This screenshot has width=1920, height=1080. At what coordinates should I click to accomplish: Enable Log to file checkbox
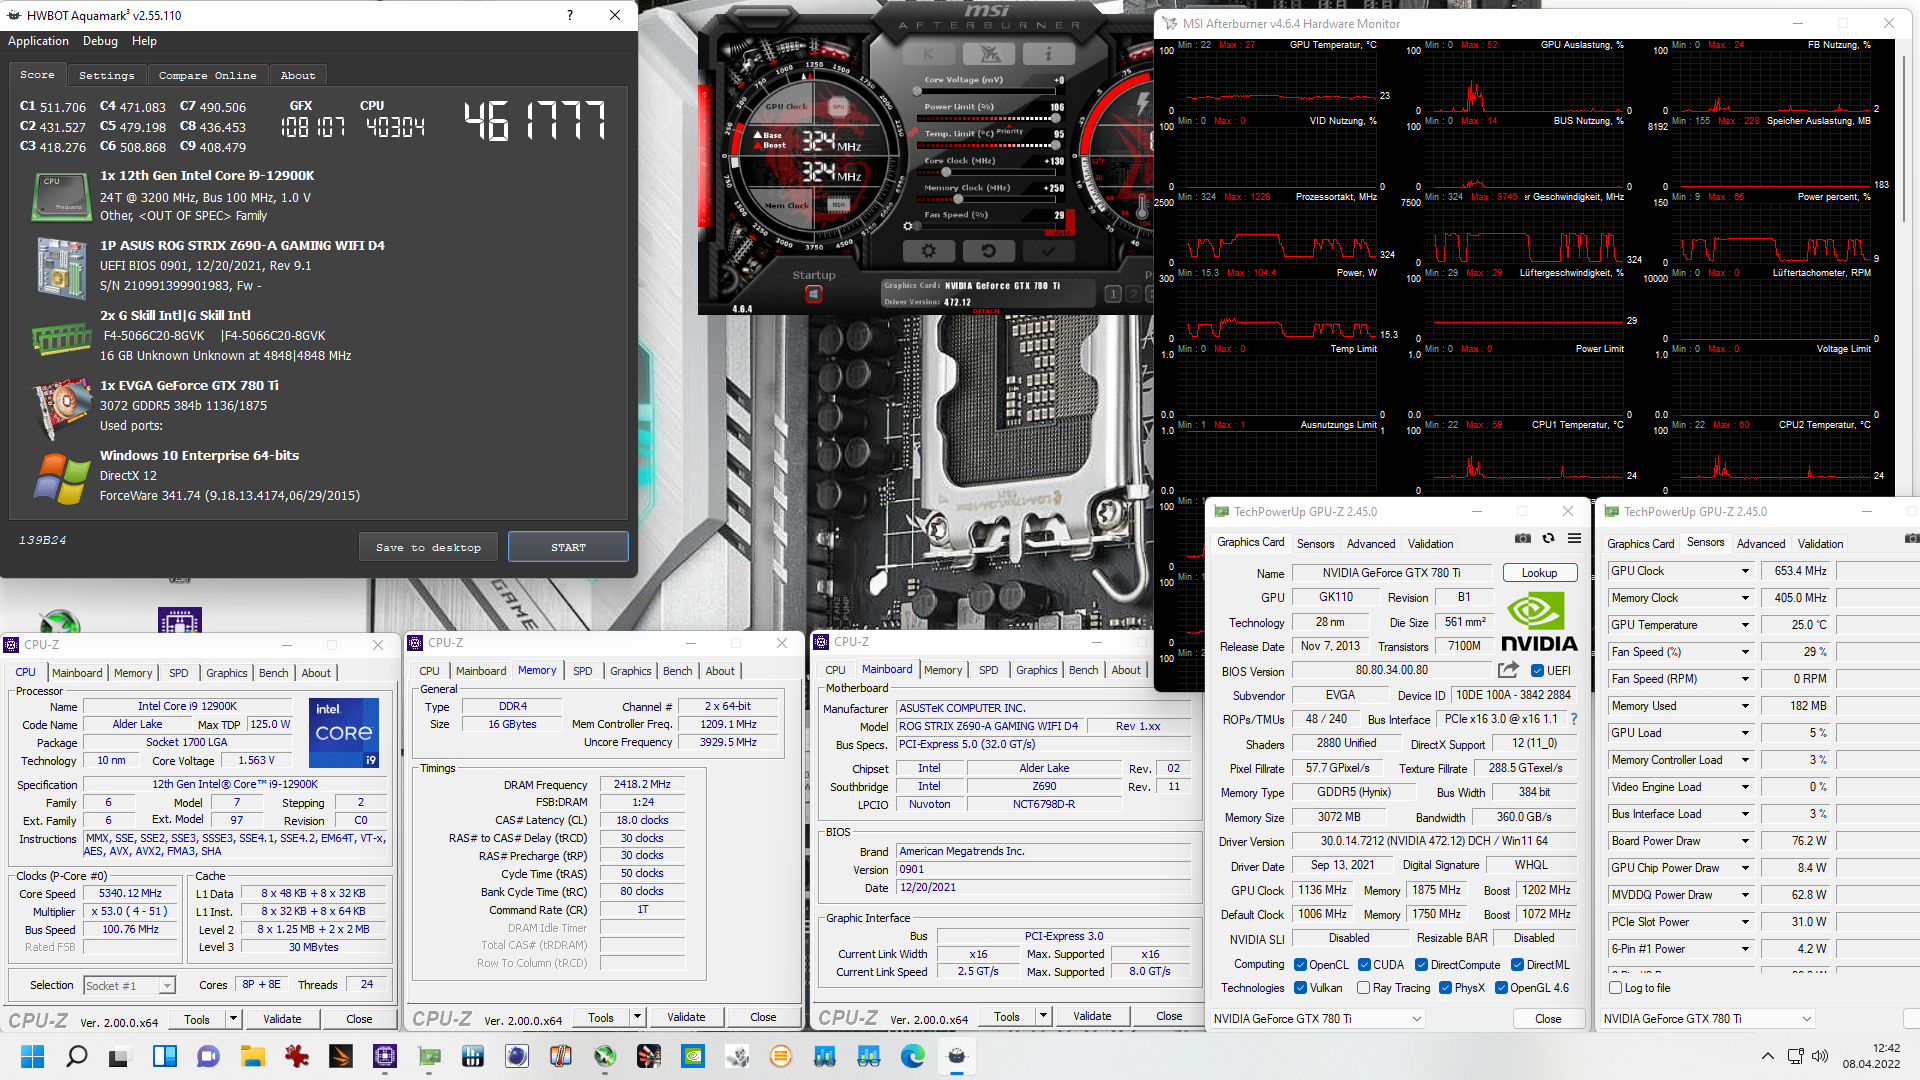1615,988
